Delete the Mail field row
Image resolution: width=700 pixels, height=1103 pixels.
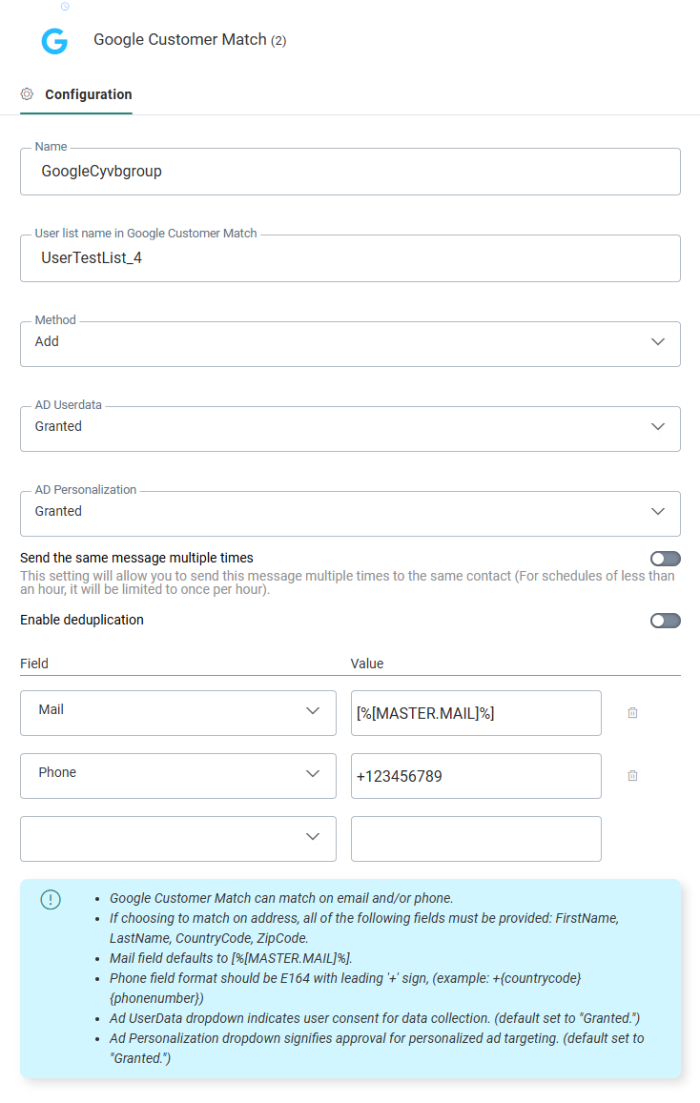[632, 713]
